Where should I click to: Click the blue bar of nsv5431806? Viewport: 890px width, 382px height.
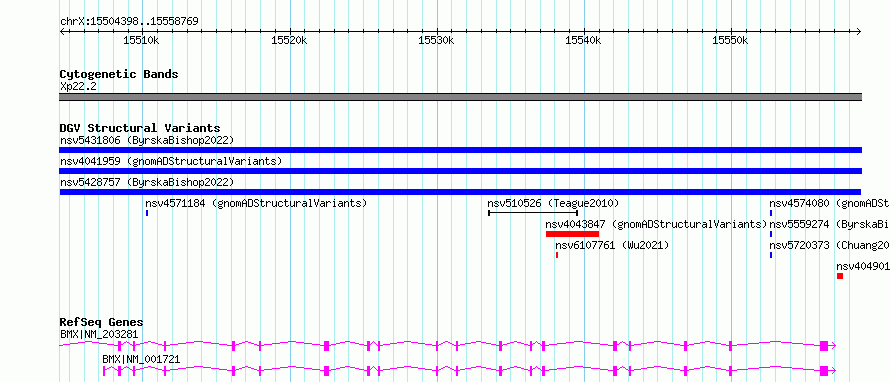pos(460,150)
